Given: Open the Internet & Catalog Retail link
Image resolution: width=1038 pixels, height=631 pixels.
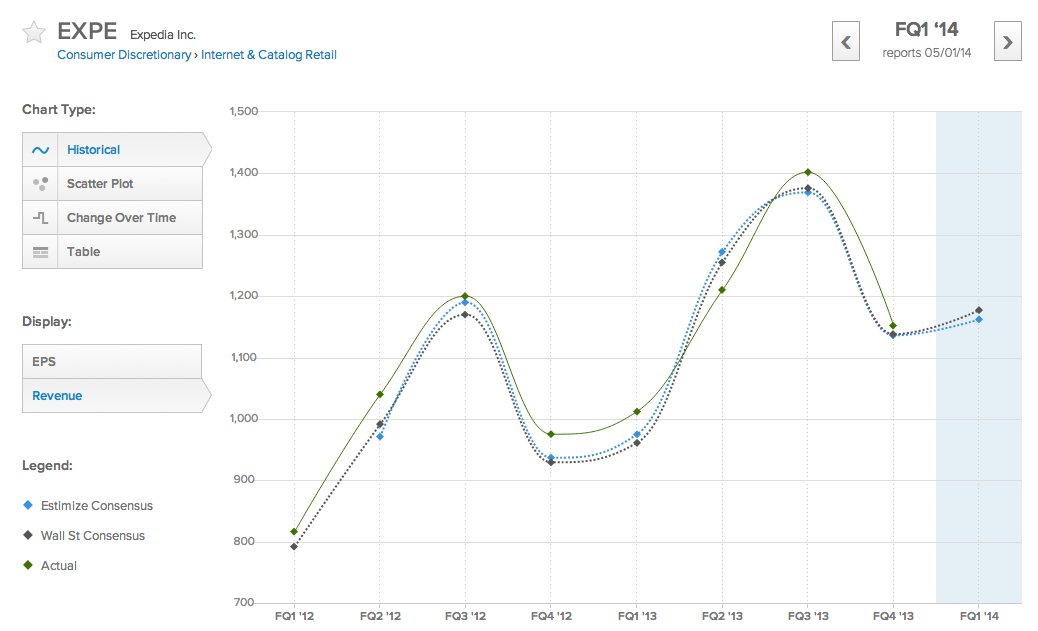Looking at the screenshot, I should coord(269,55).
